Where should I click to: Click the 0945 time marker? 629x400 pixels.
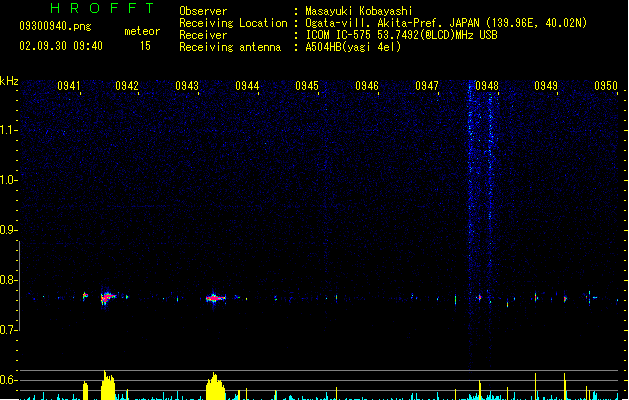307,86
